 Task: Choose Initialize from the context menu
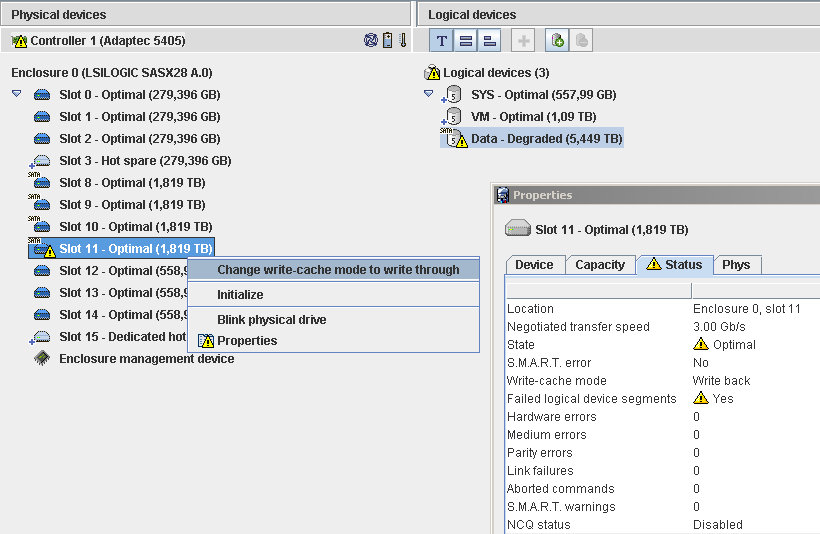(x=240, y=295)
